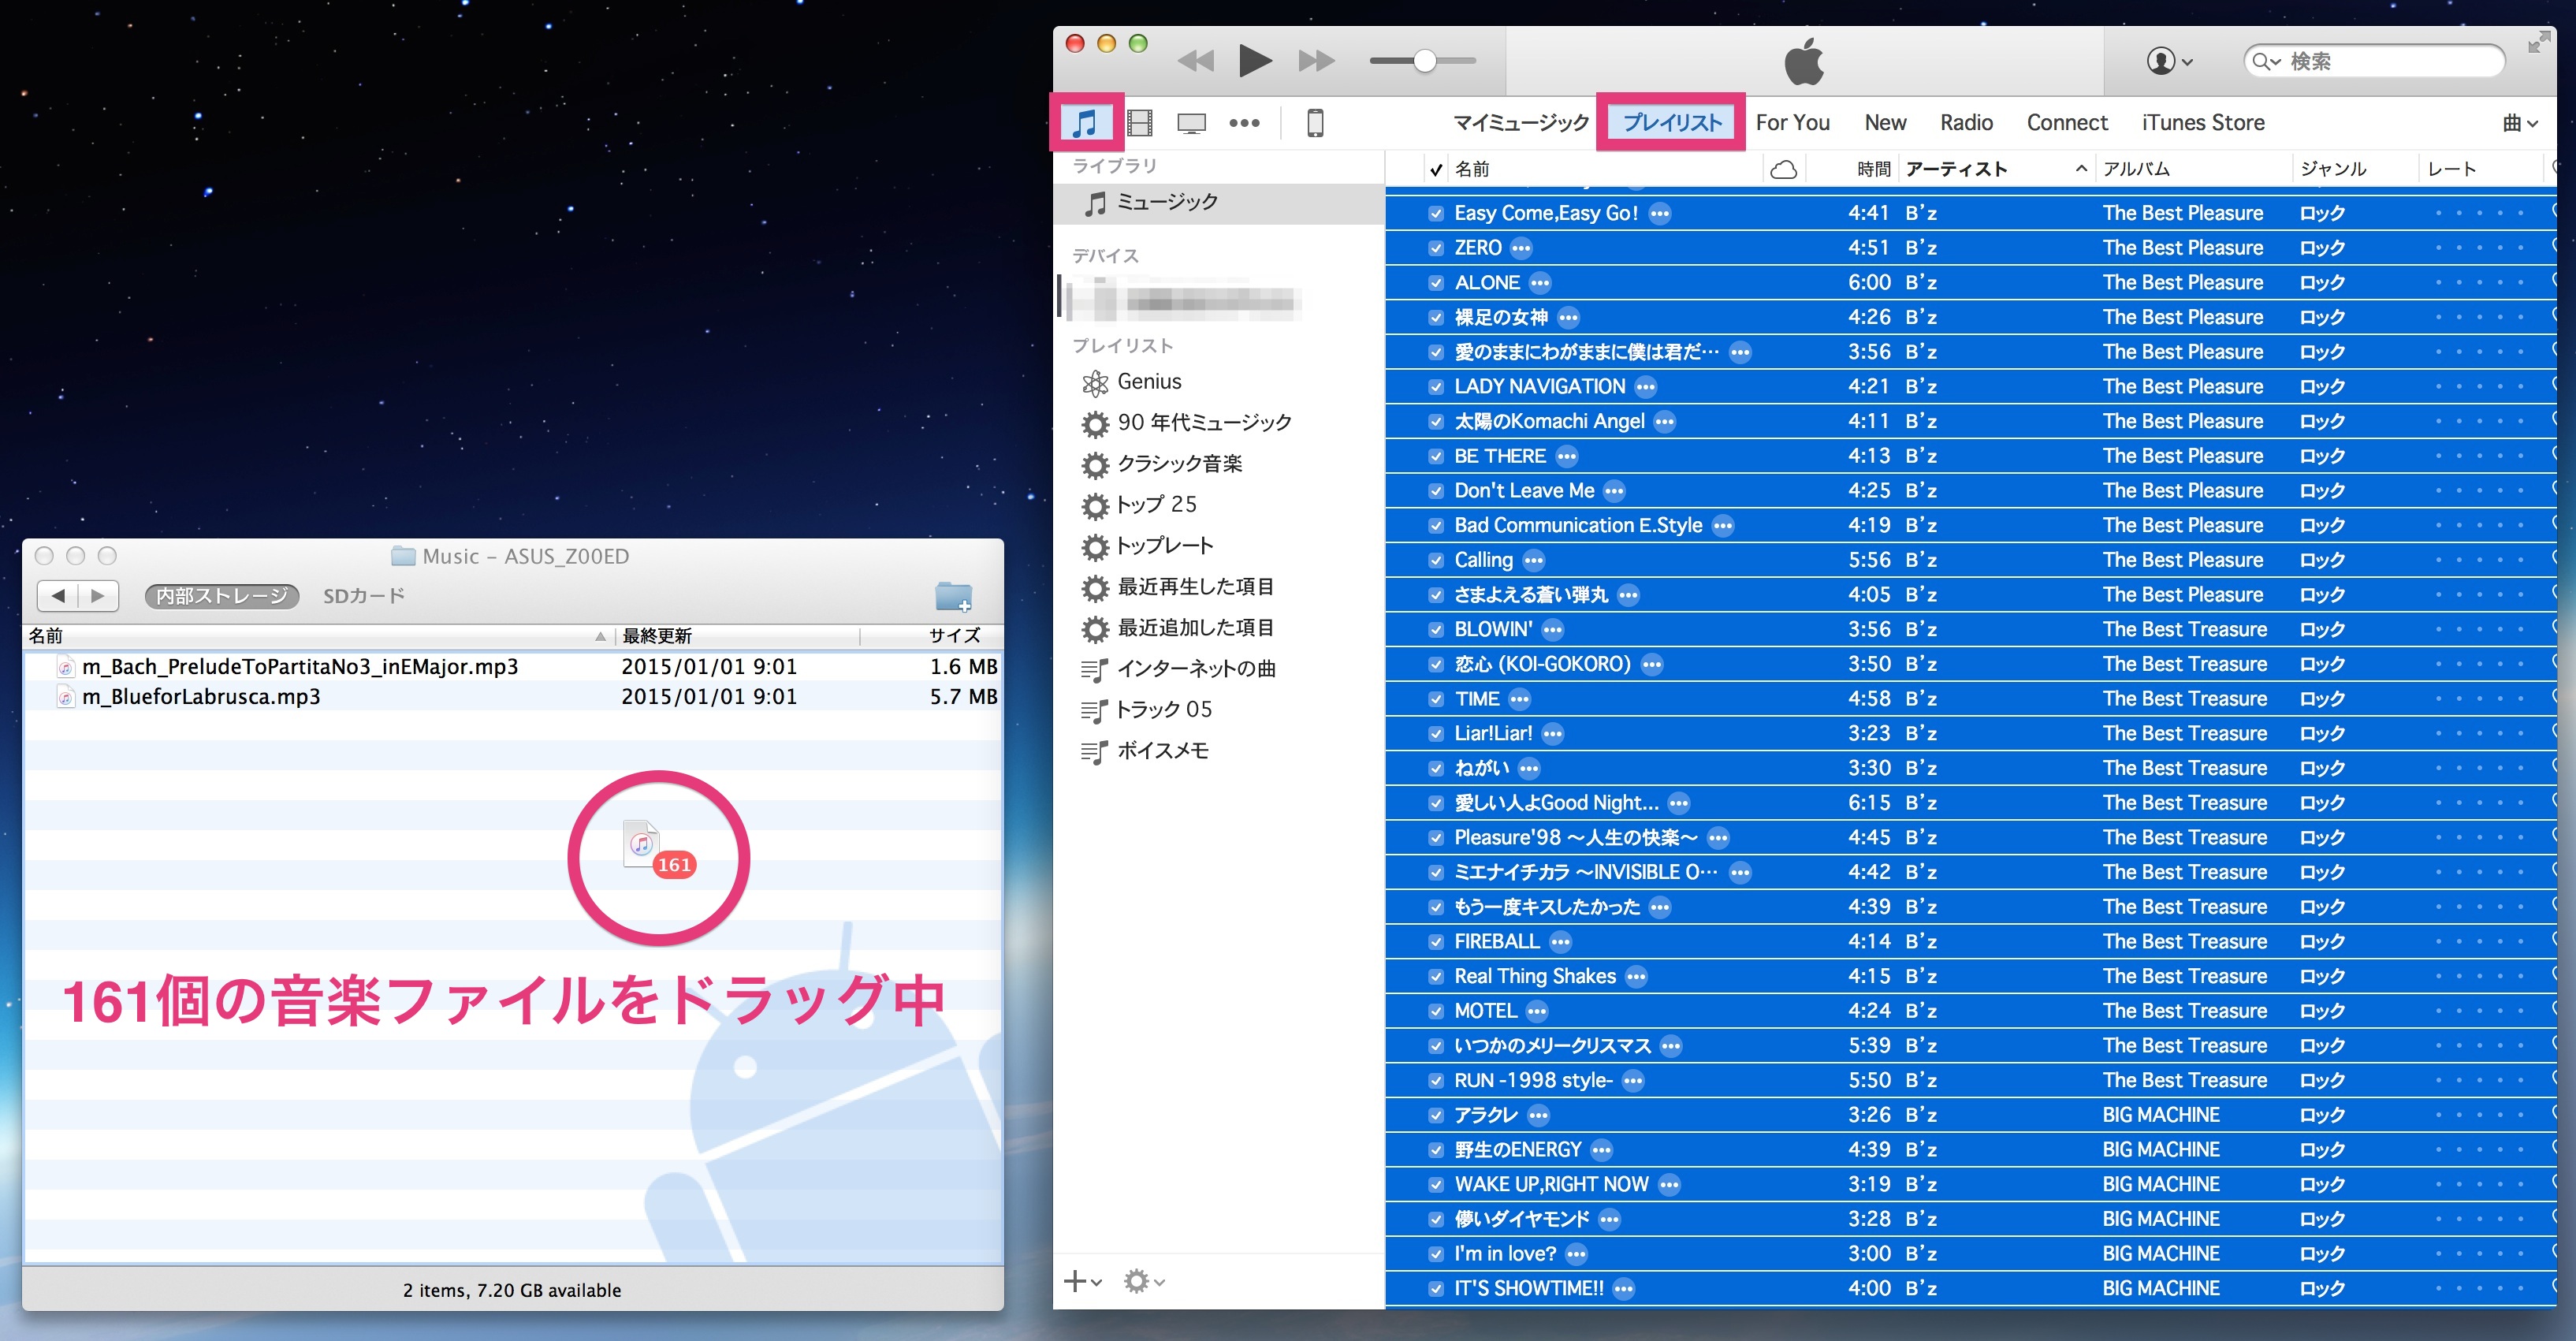Sort songs by ジャンル column header
This screenshot has height=1341, width=2576.
[x=2355, y=169]
